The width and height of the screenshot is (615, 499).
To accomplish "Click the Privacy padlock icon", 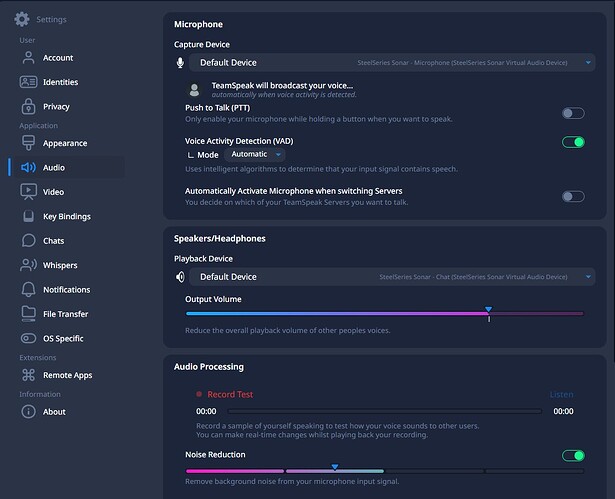I will 28,106.
